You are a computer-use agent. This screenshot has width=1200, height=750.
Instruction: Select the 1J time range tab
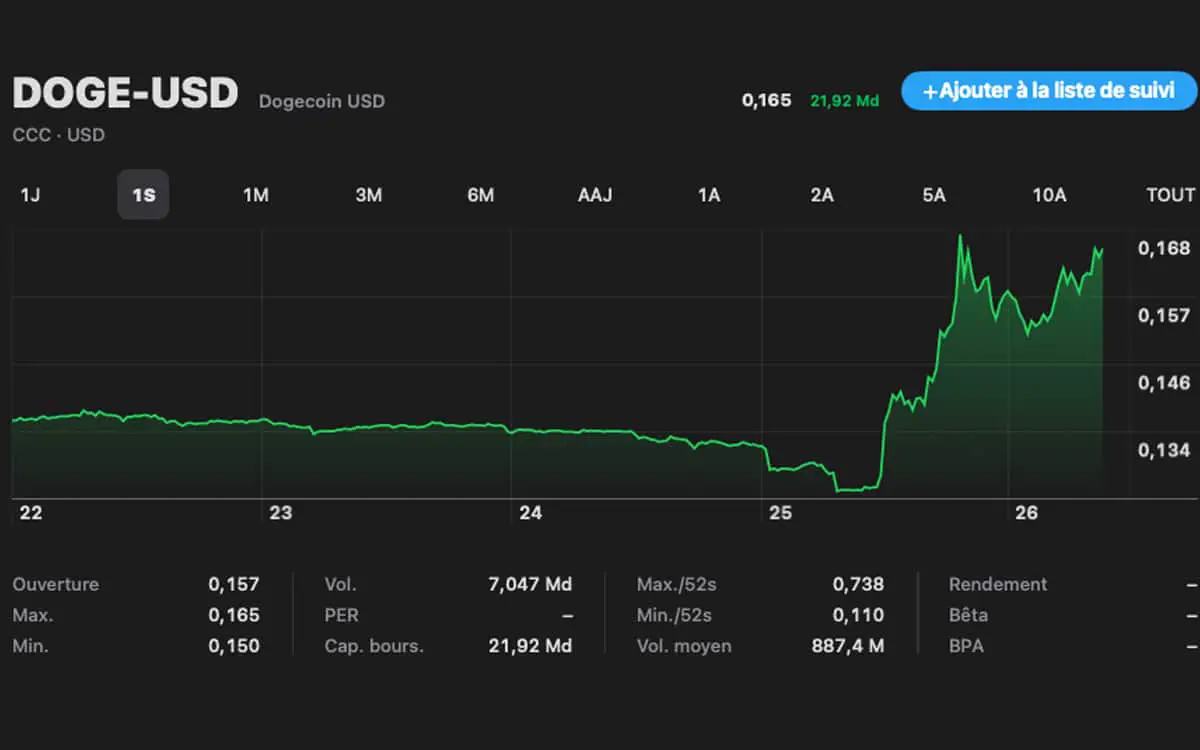30,195
